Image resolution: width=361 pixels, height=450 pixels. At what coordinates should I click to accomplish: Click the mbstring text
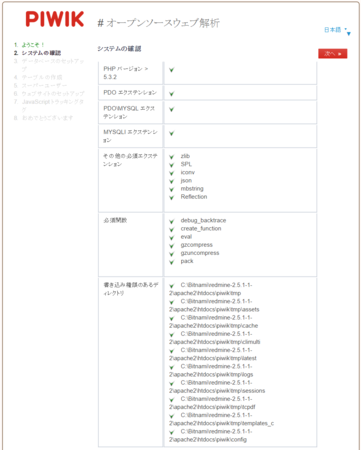coord(192,189)
